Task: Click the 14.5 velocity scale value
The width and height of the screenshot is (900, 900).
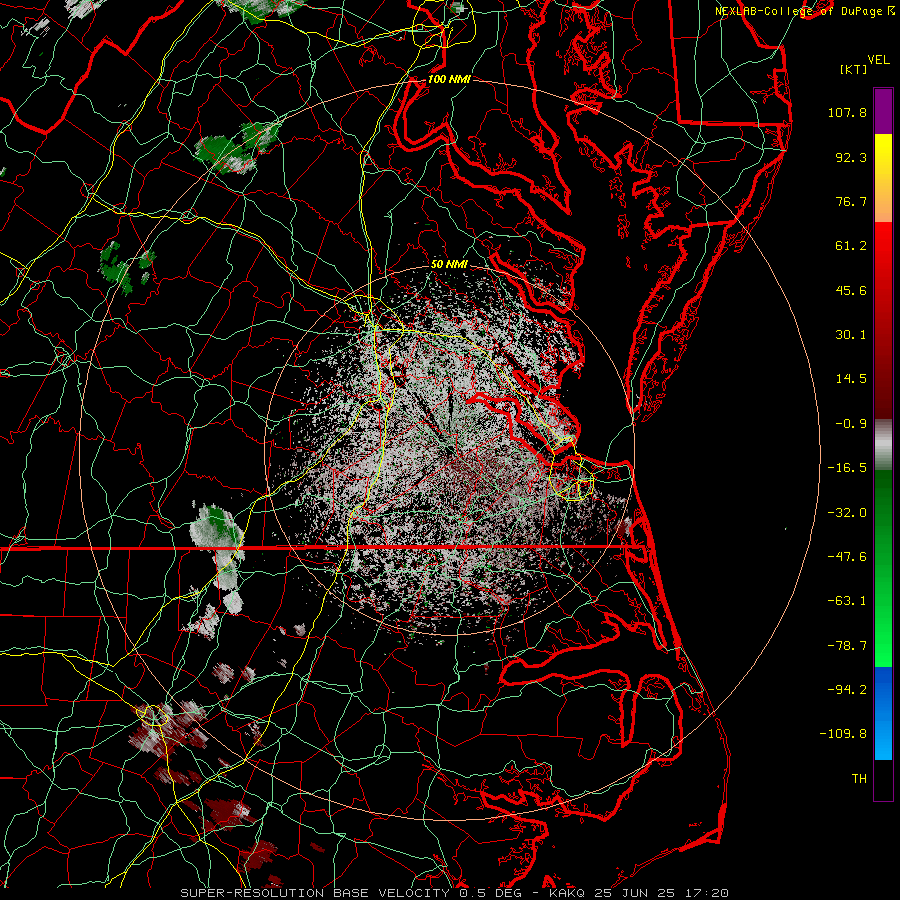Action: (851, 379)
